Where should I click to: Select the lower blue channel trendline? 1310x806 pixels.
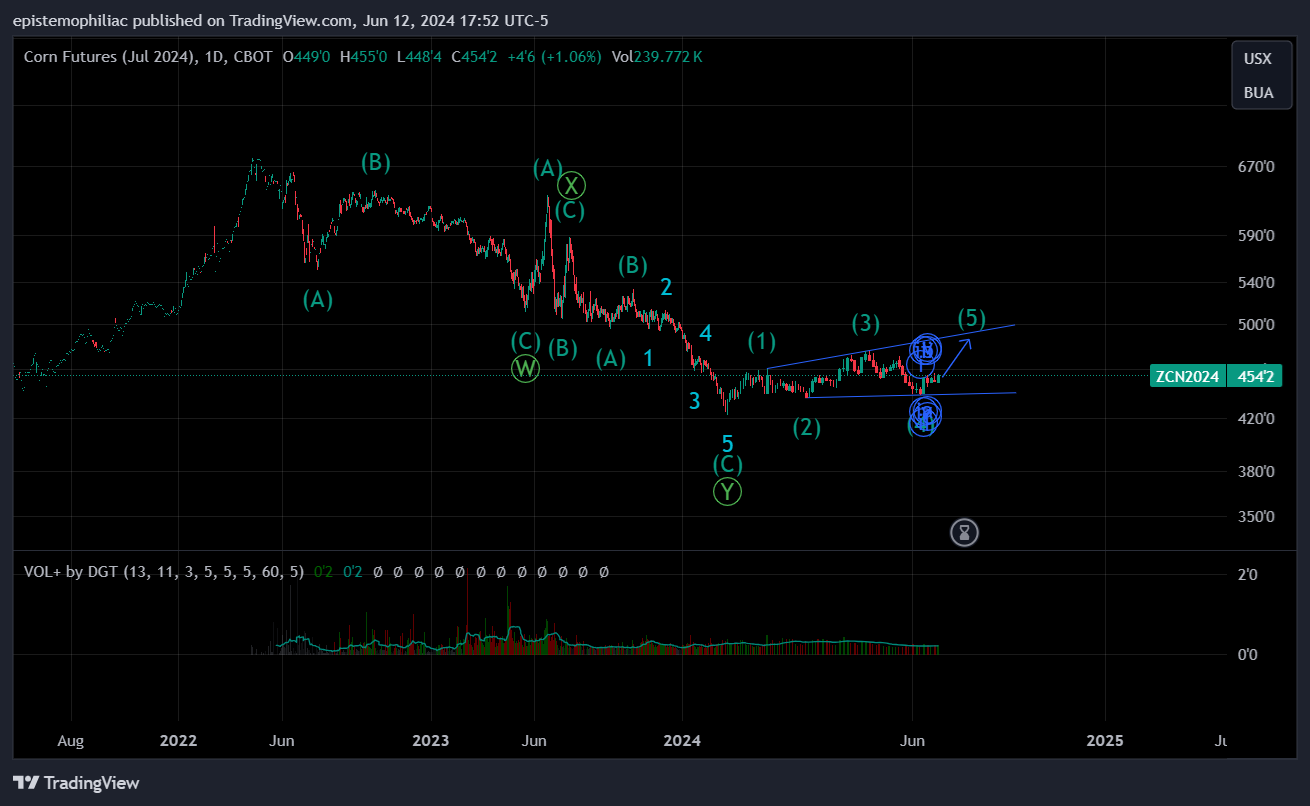tap(912, 394)
